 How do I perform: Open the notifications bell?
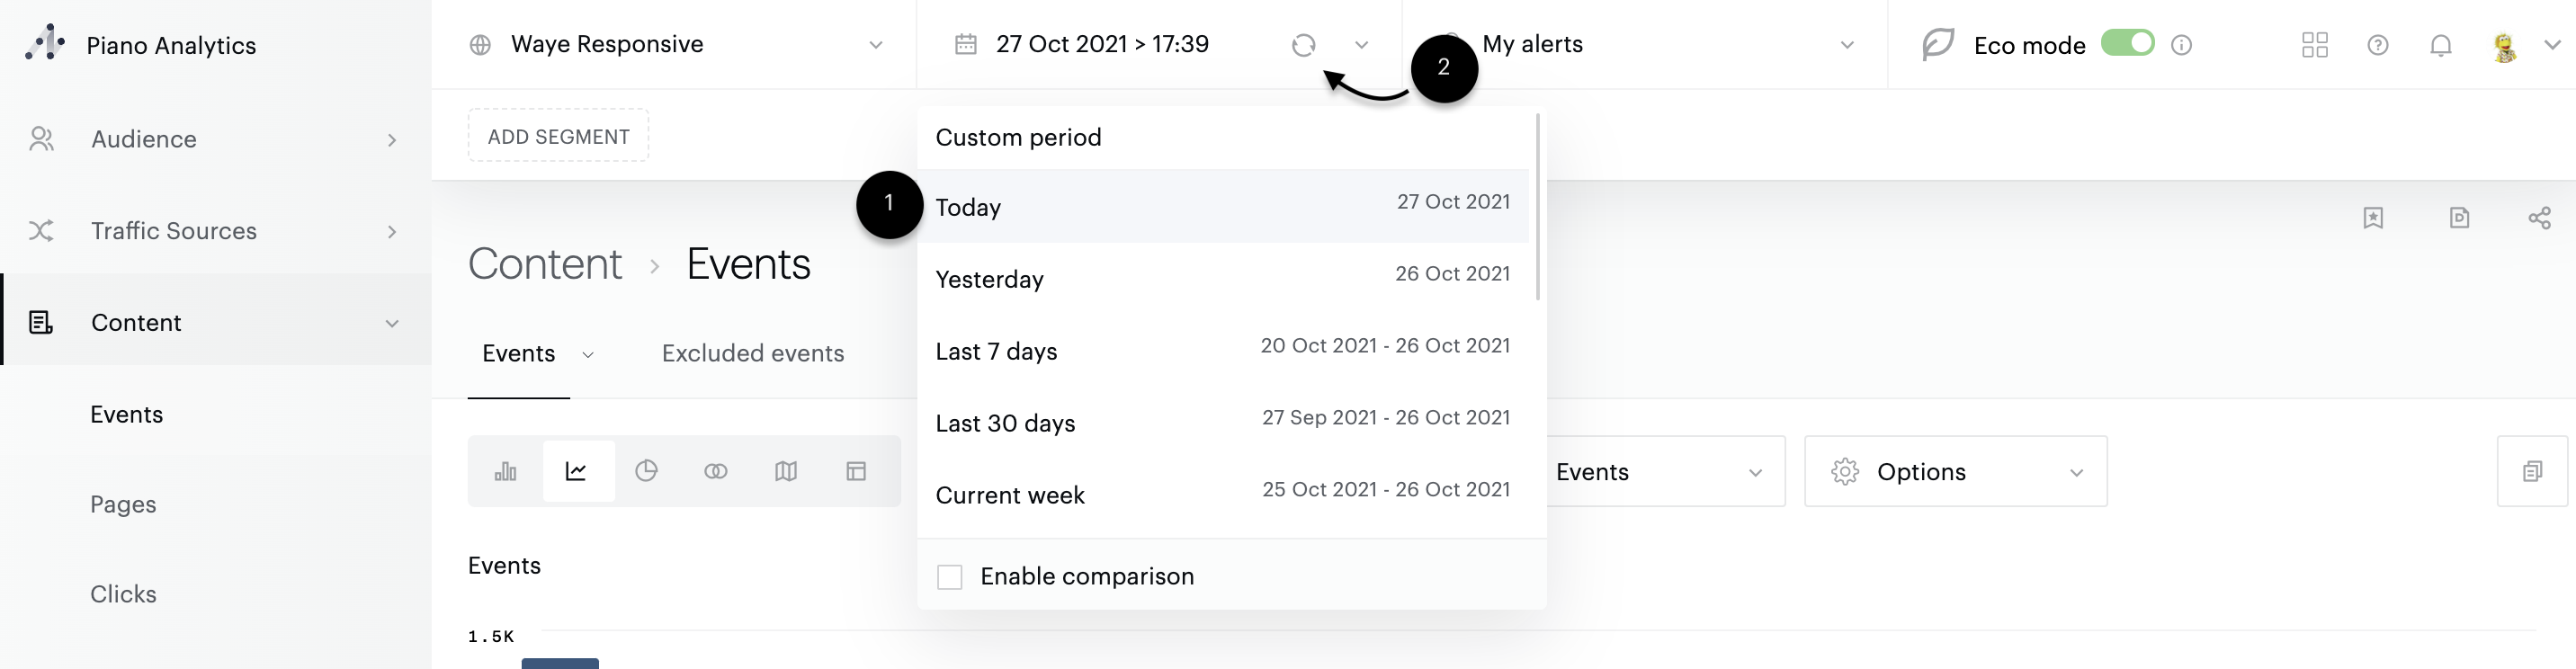click(2440, 45)
